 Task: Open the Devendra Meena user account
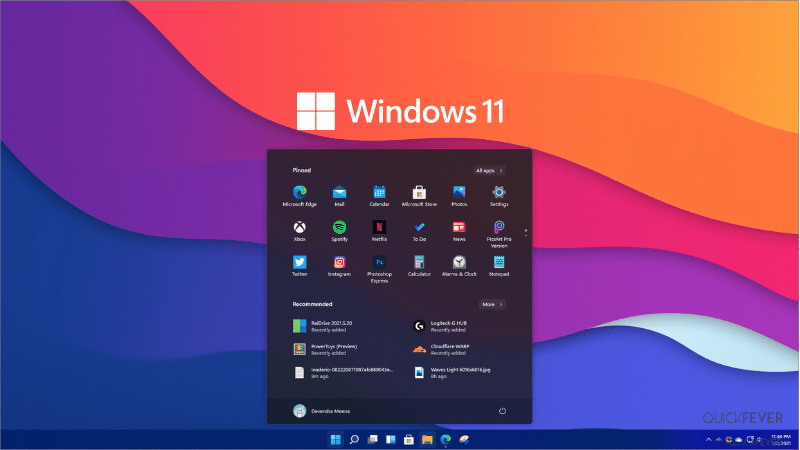pos(321,411)
